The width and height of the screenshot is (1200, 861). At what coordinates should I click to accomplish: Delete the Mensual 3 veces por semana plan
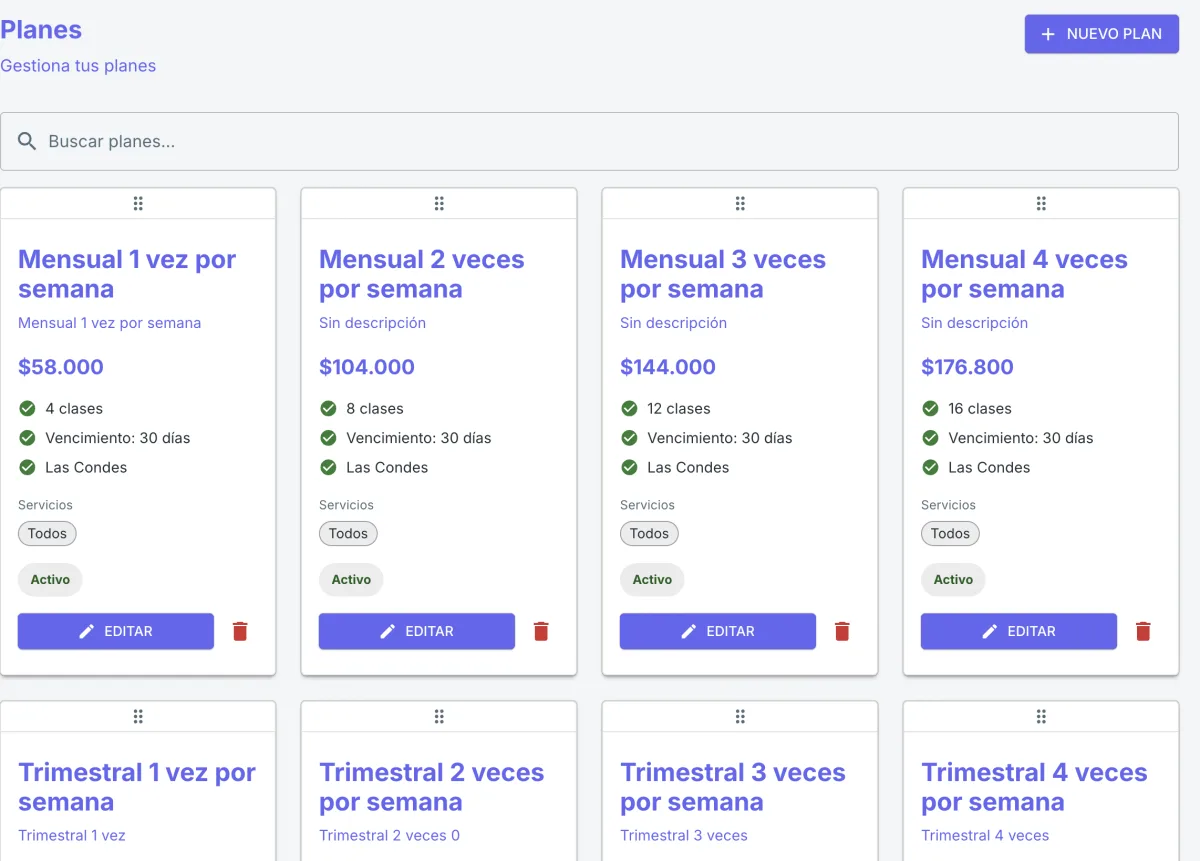[842, 631]
